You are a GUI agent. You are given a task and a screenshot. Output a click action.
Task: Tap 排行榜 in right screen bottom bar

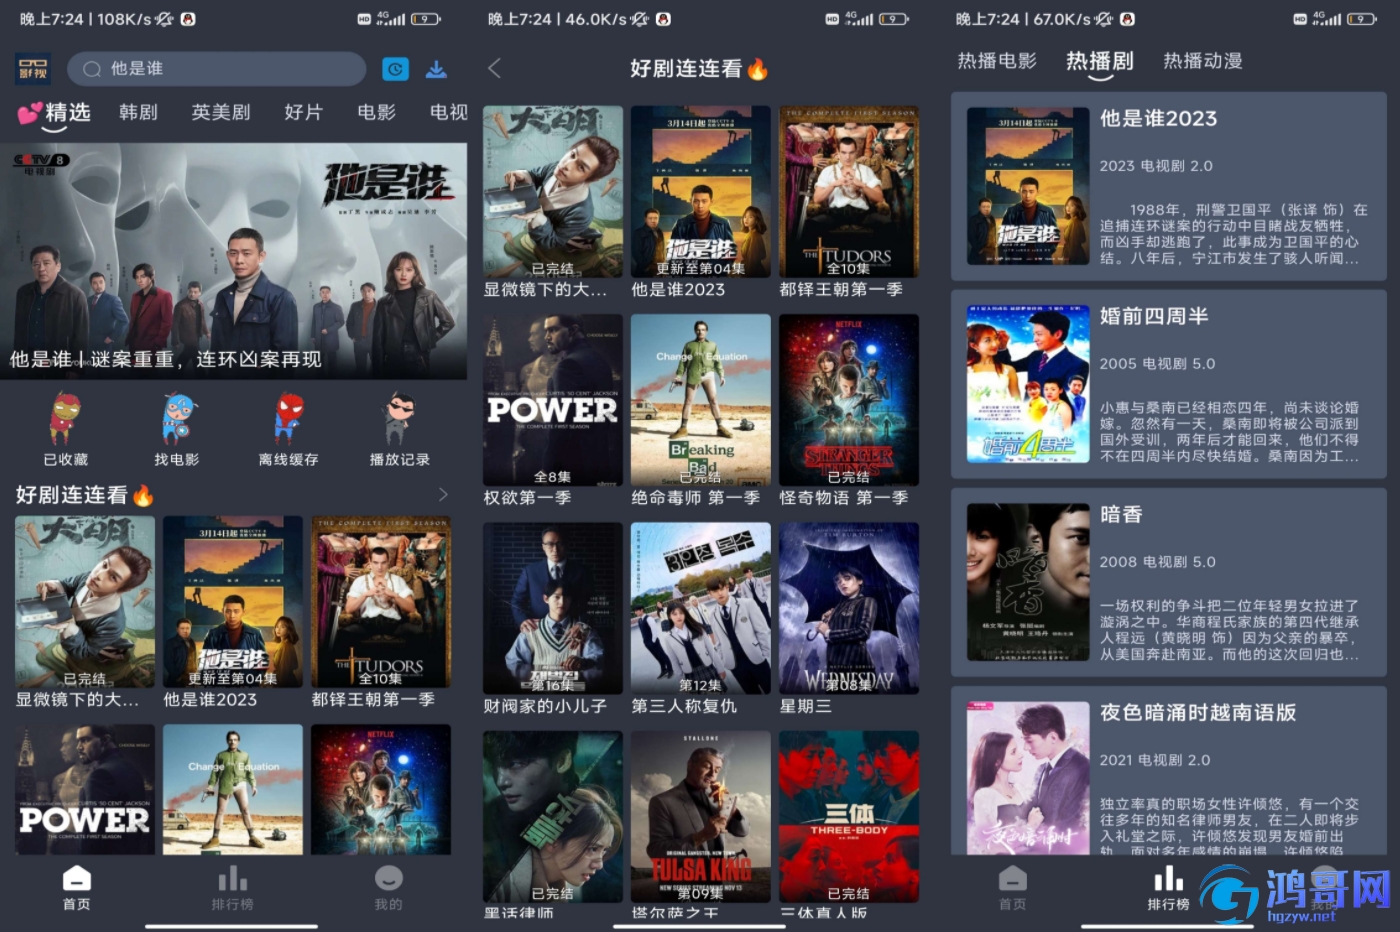pos(1168,888)
